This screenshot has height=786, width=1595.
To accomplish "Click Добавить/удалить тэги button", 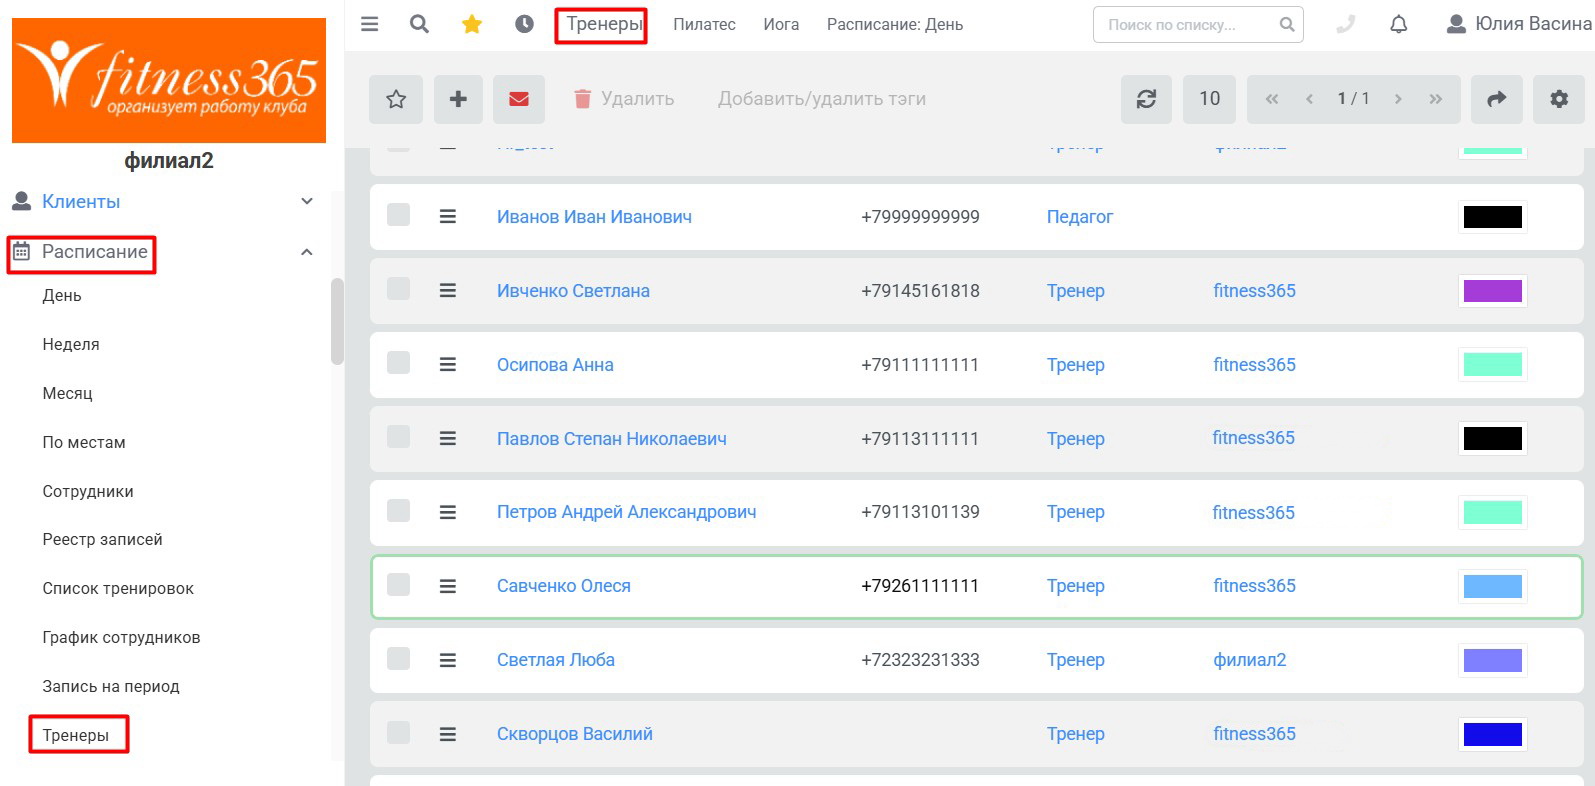I will point(822,99).
